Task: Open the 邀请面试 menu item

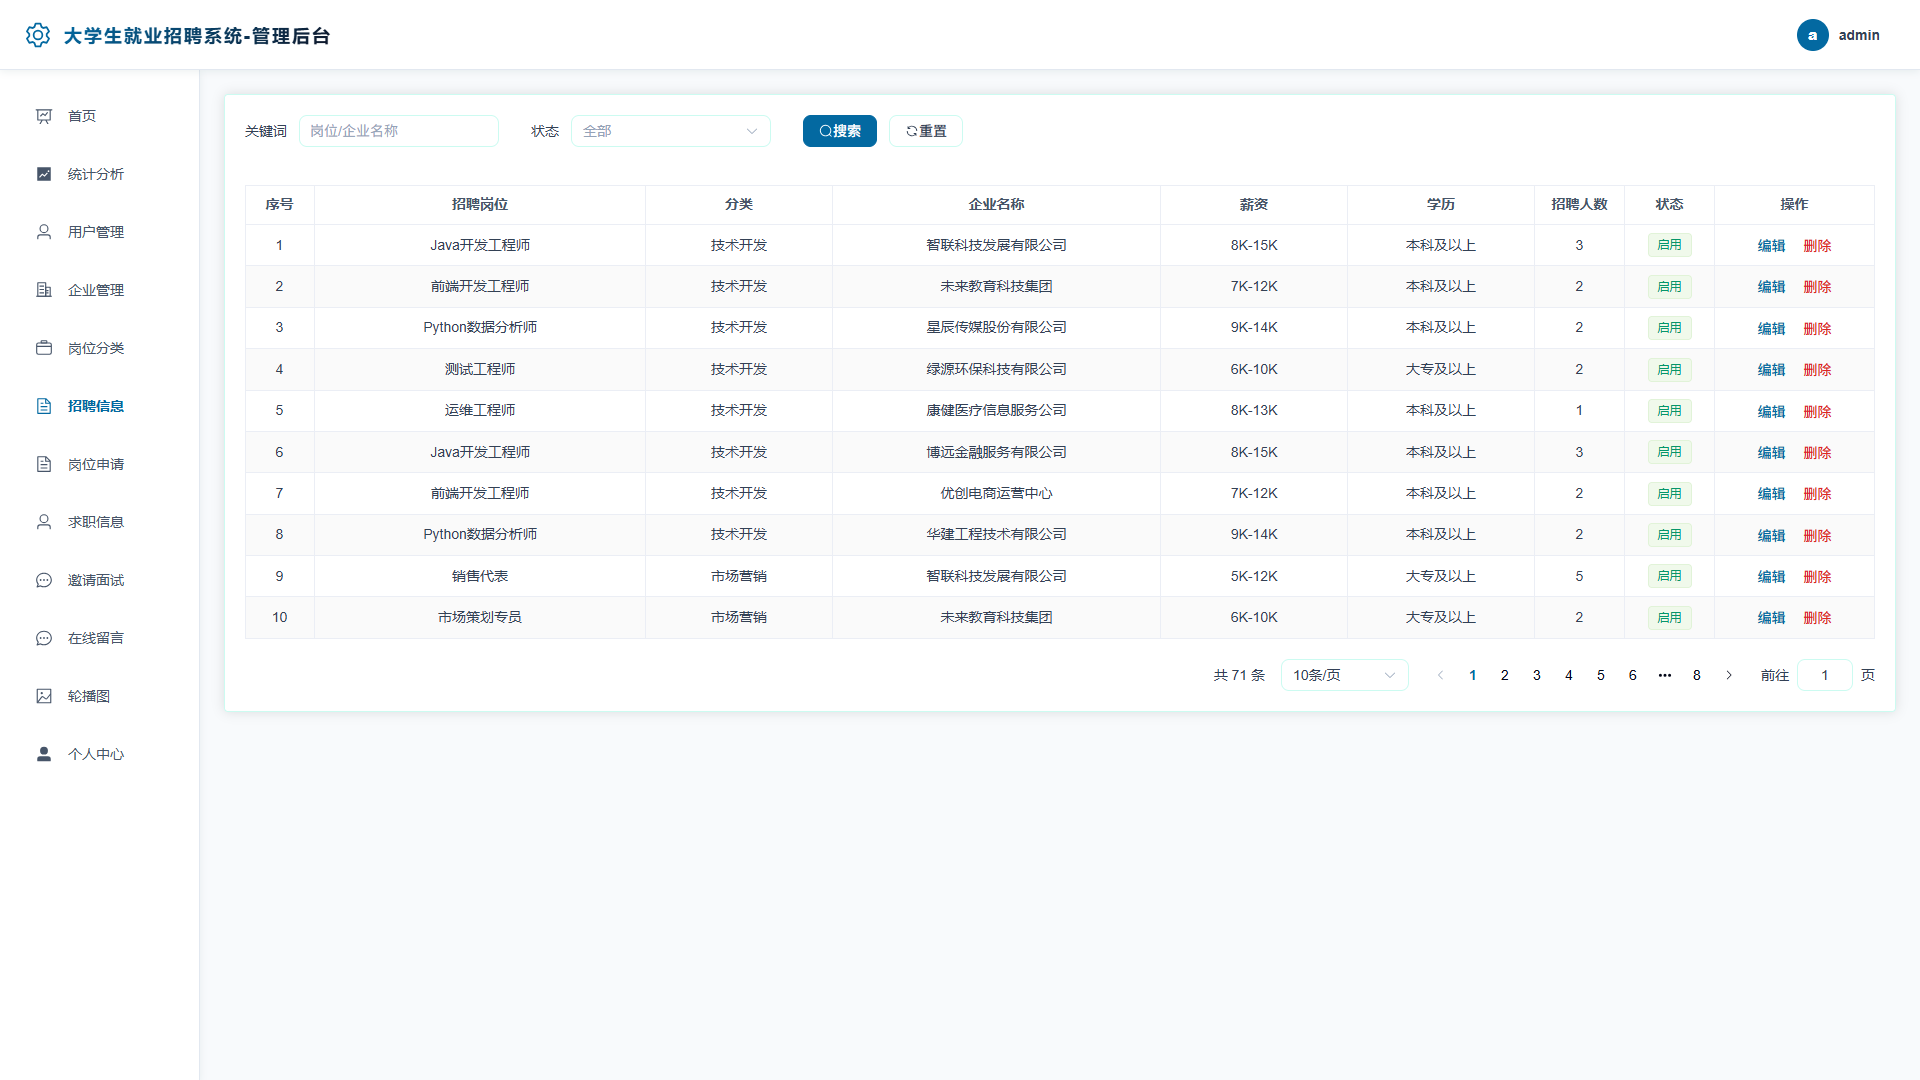Action: point(100,580)
